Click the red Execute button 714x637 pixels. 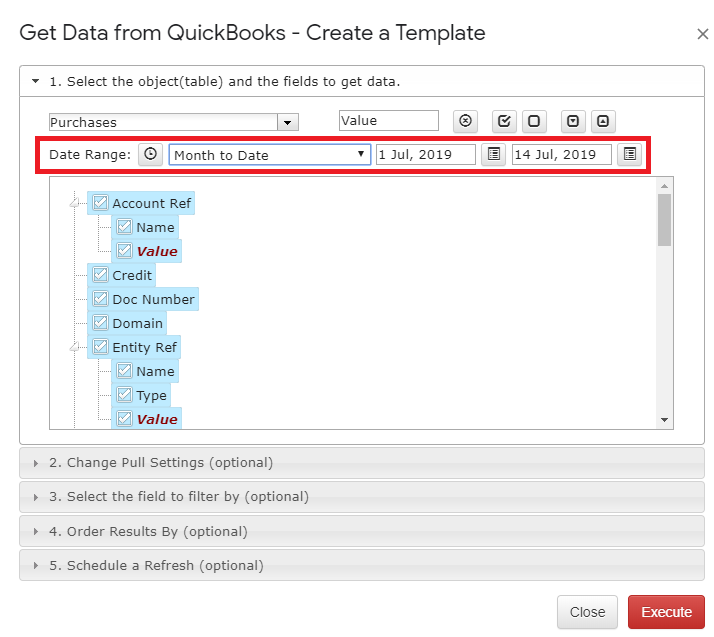point(666,612)
